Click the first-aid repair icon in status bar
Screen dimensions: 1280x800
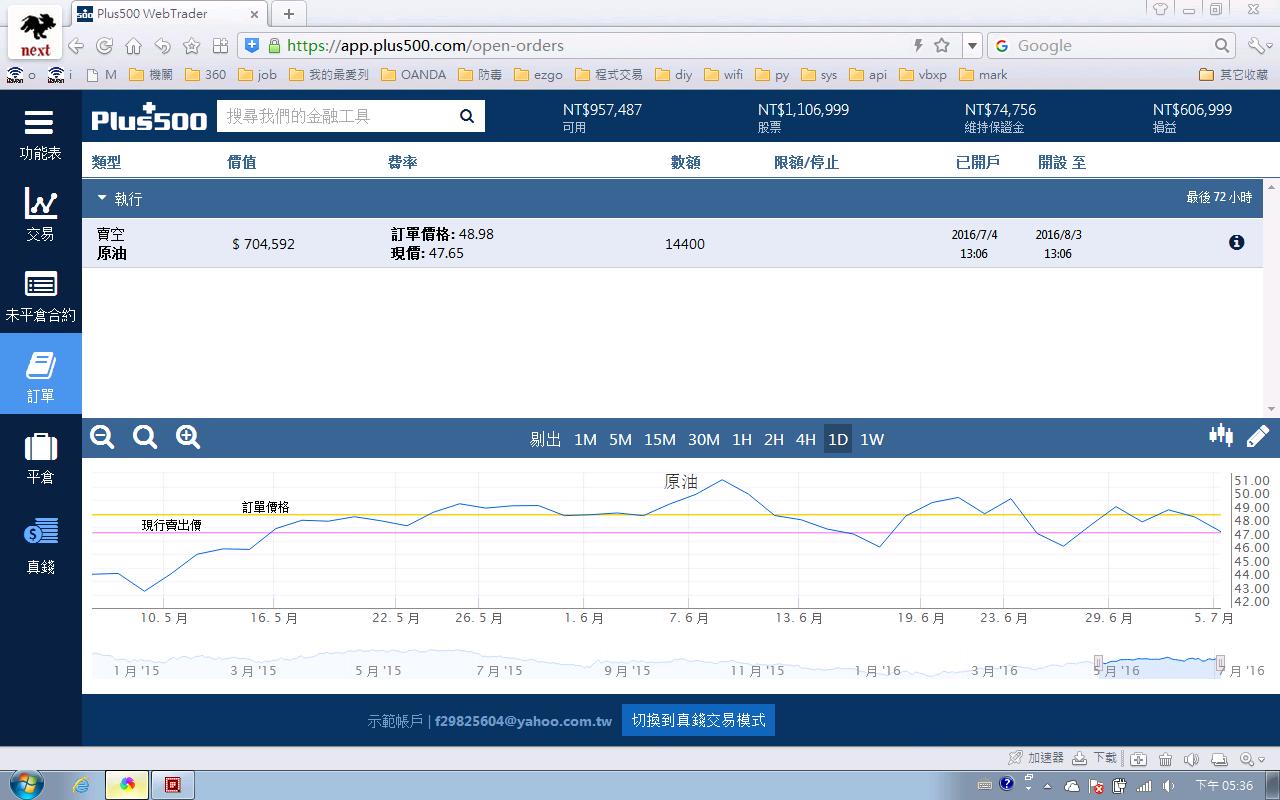[1139, 759]
